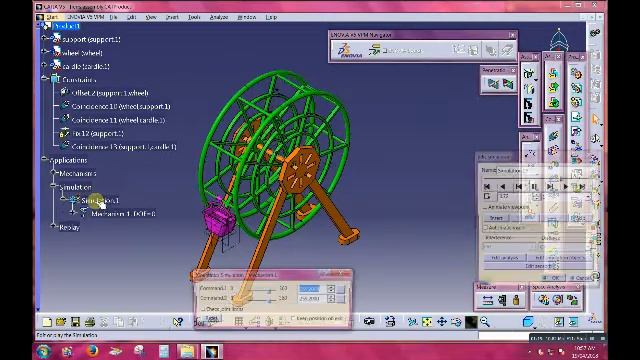Pause the simulation playback
Image resolution: width=640 pixels, height=360 pixels.
[534, 187]
